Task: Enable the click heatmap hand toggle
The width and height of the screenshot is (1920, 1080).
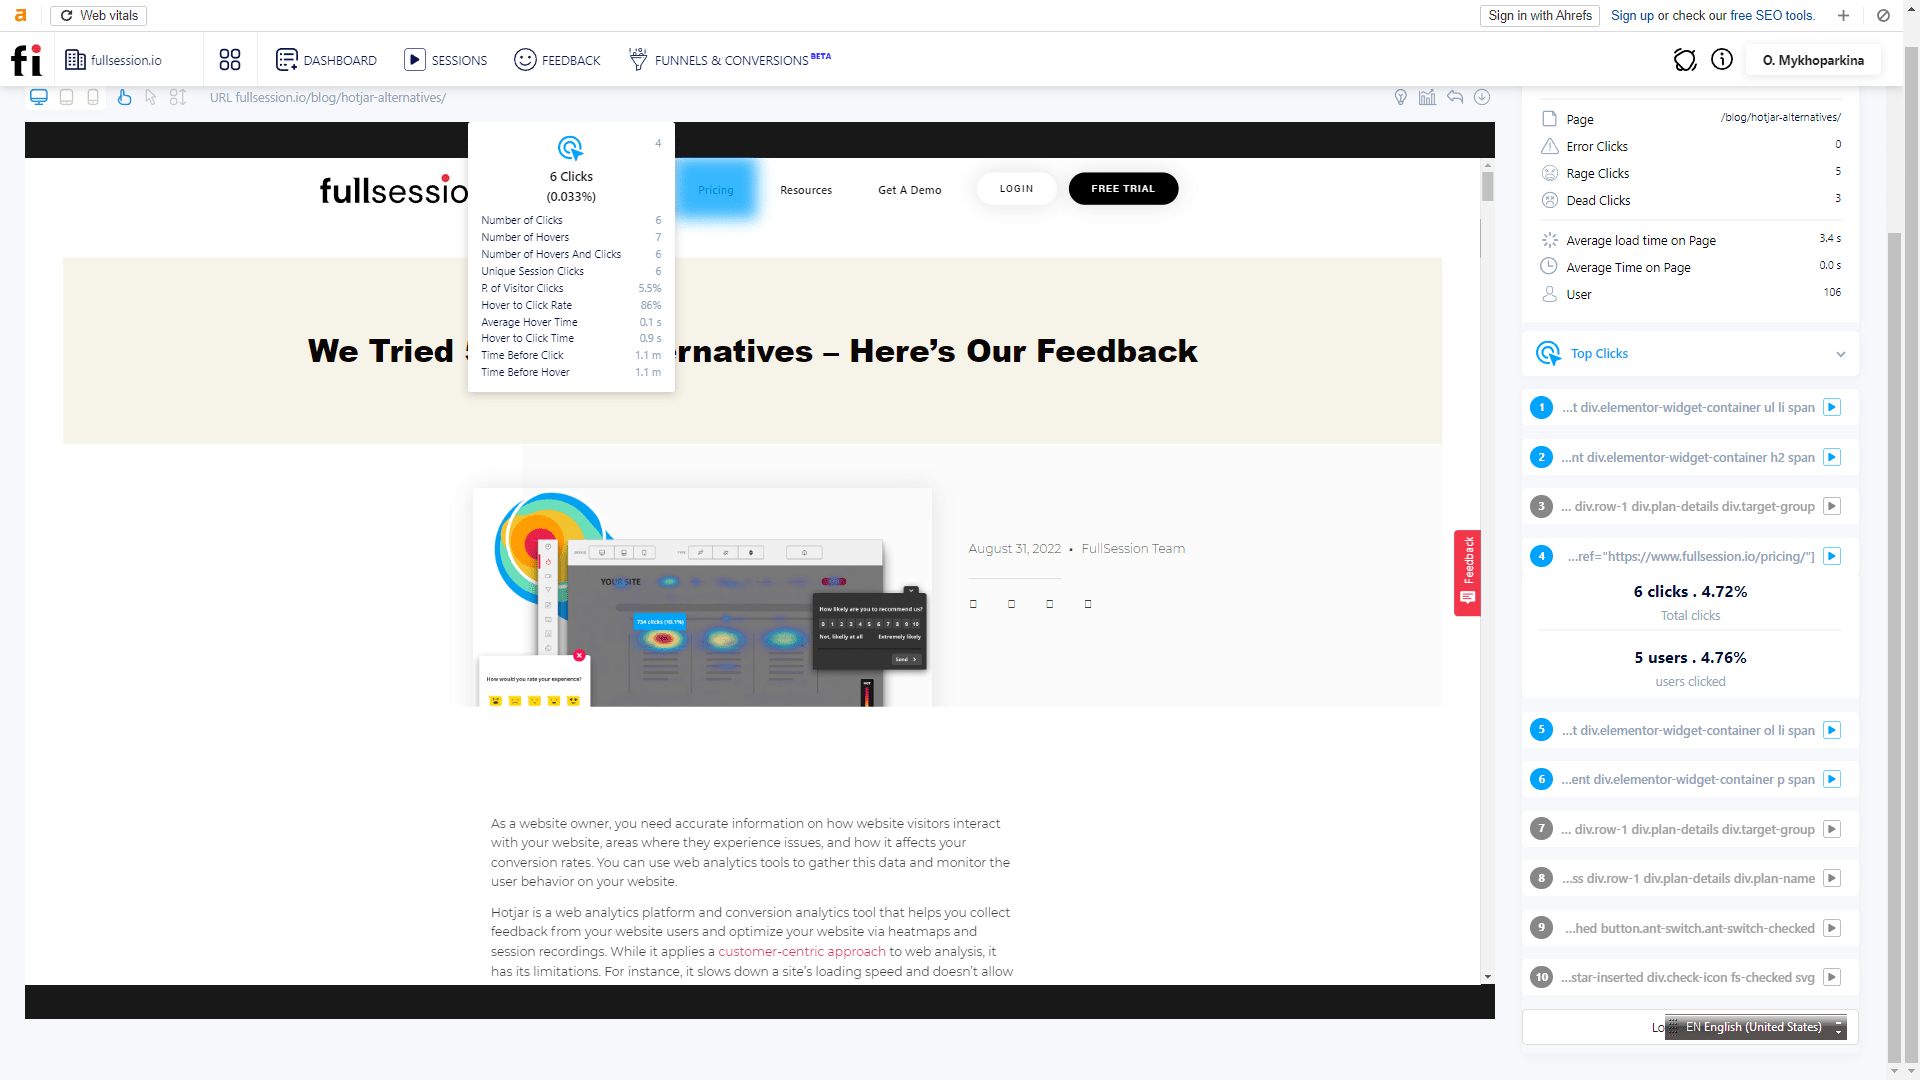Action: pyautogui.click(x=124, y=97)
